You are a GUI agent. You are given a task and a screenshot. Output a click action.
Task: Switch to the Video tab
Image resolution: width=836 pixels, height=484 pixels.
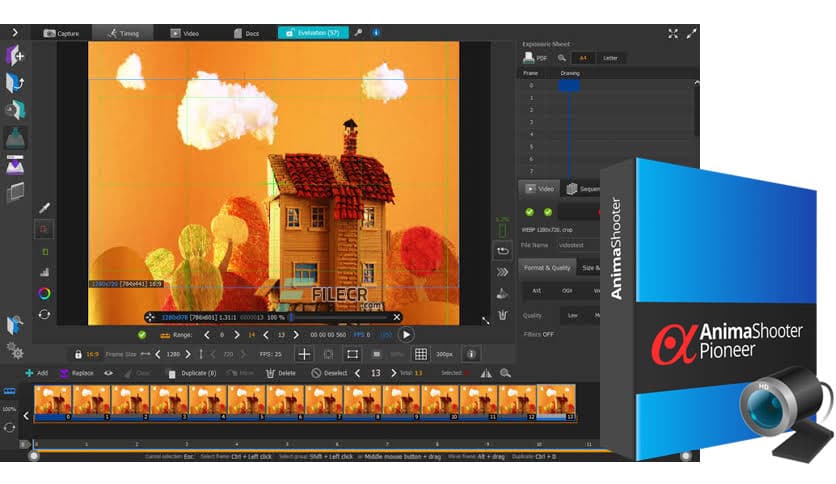click(x=184, y=33)
